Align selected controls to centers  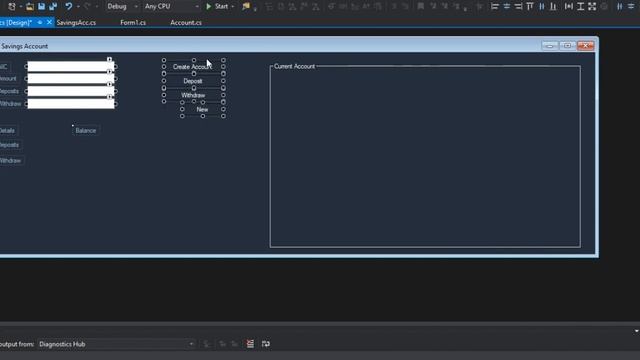(507, 7)
